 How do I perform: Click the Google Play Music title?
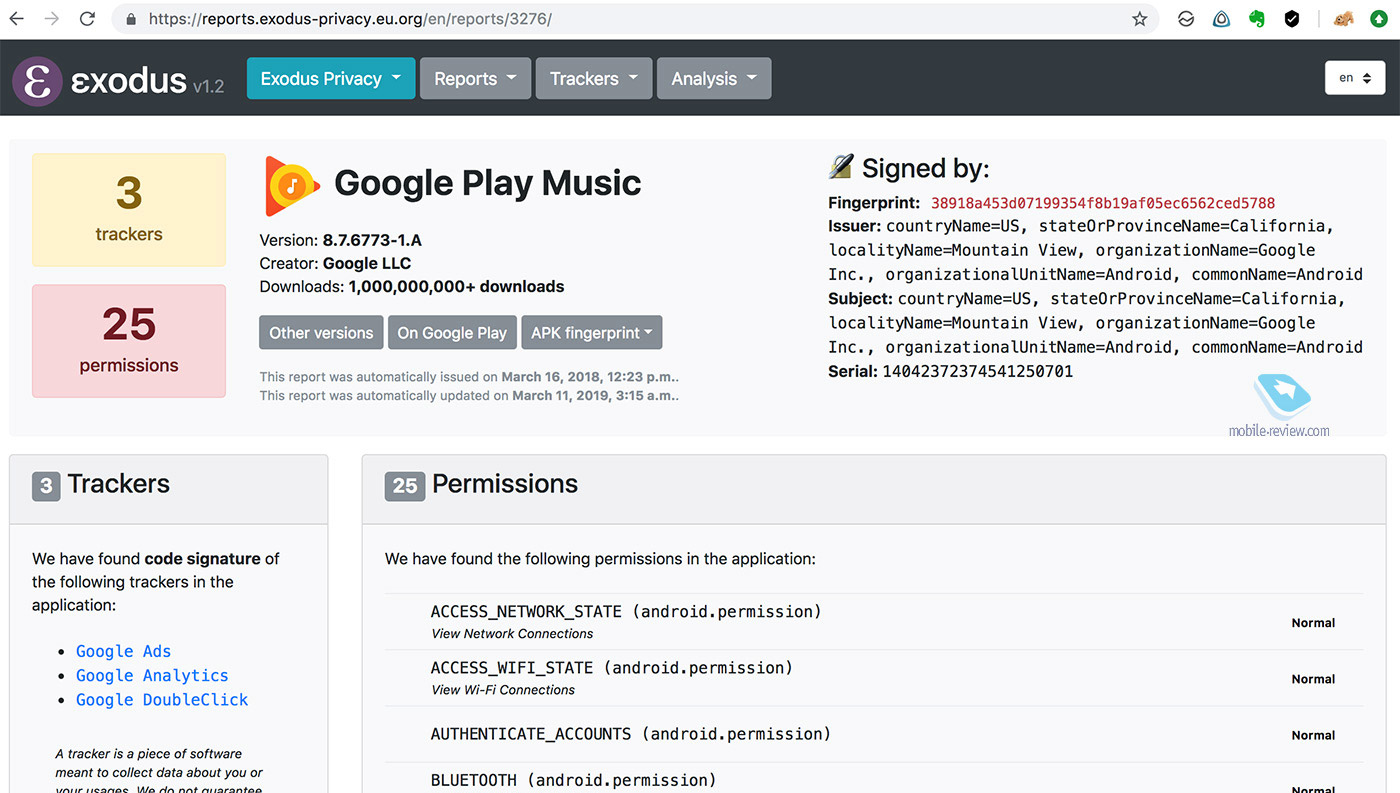pyautogui.click(x=487, y=183)
